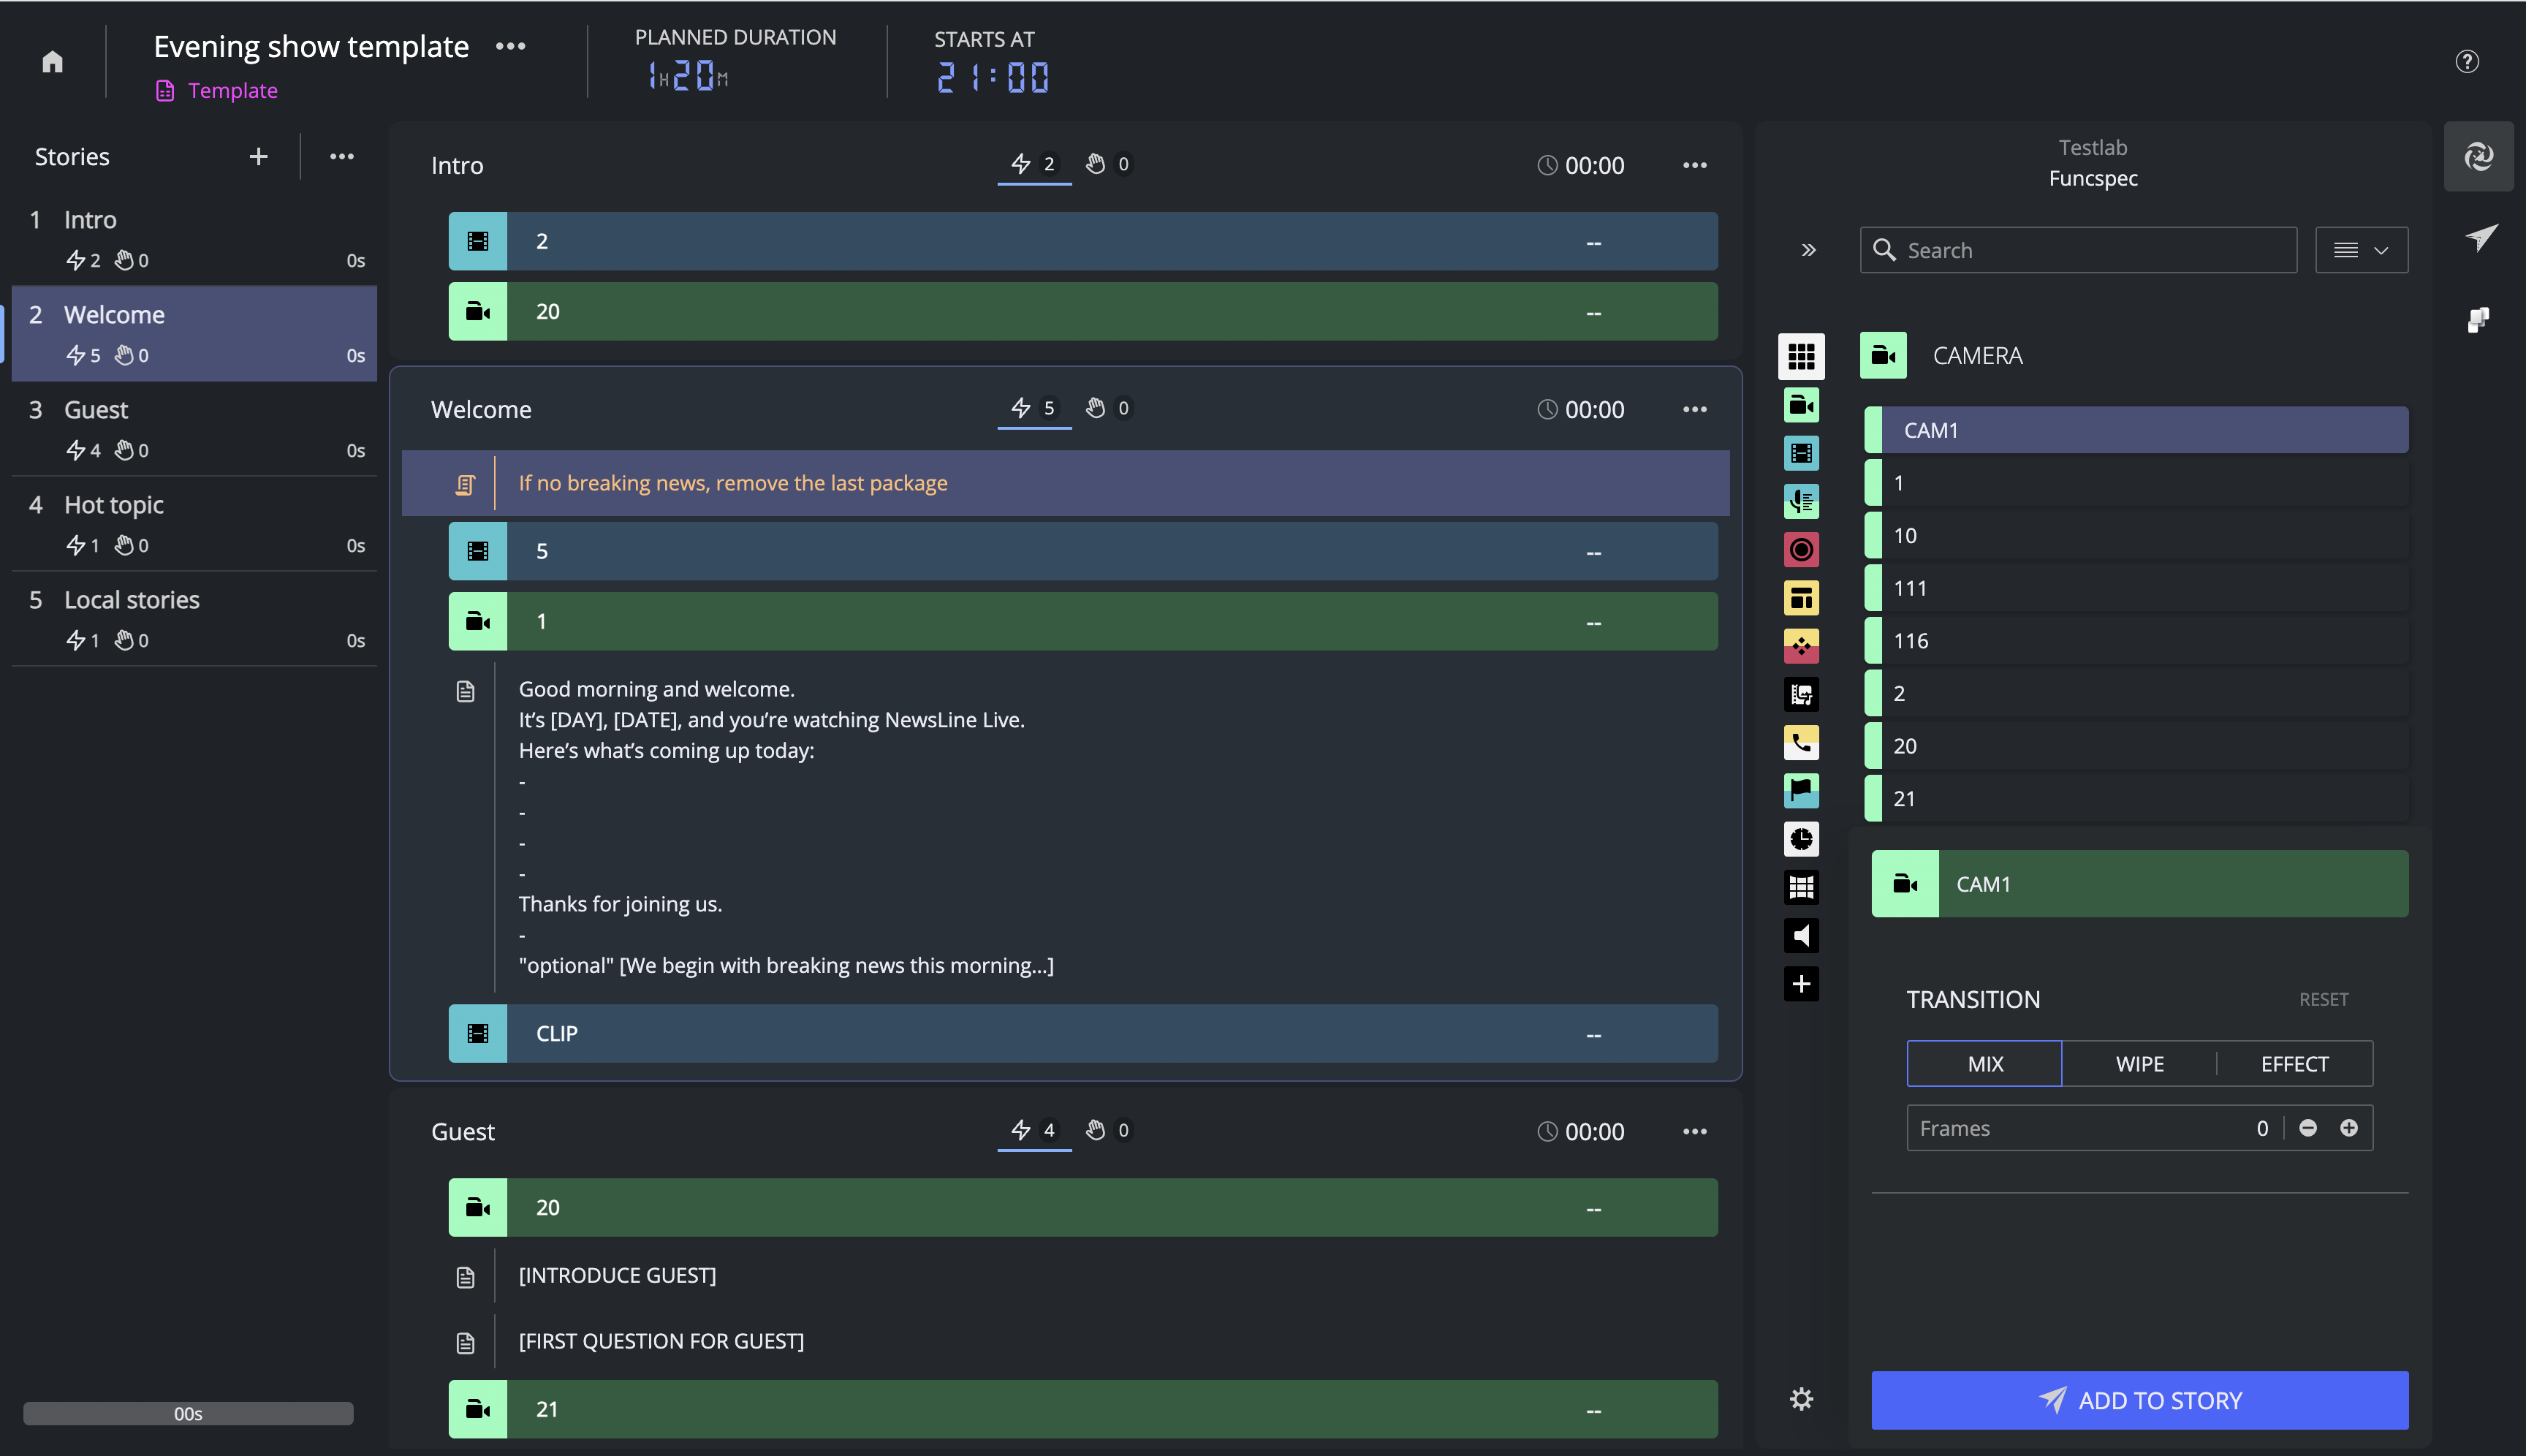Select the video wall grid icon
This screenshot has width=2526, height=1456.
[1801, 887]
